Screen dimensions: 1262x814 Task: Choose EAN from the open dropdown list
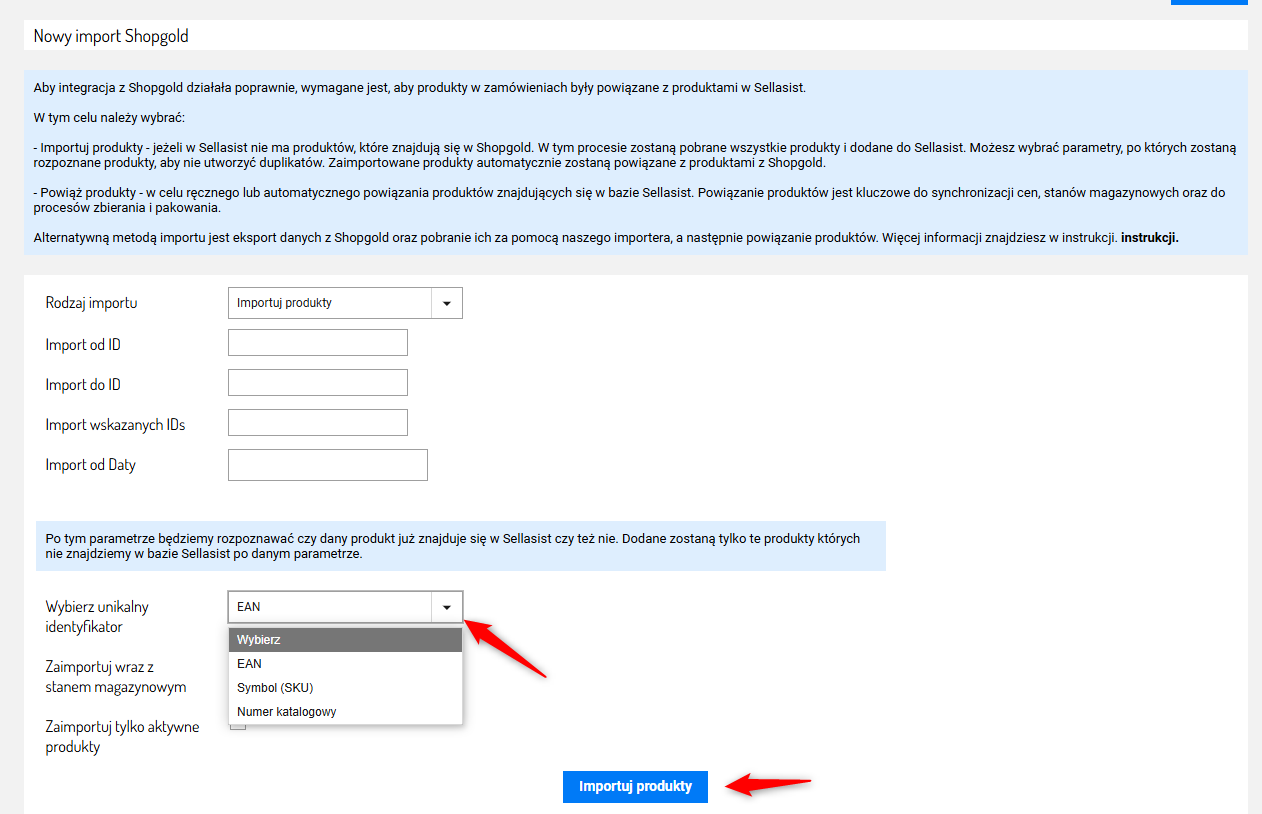pyautogui.click(x=345, y=664)
